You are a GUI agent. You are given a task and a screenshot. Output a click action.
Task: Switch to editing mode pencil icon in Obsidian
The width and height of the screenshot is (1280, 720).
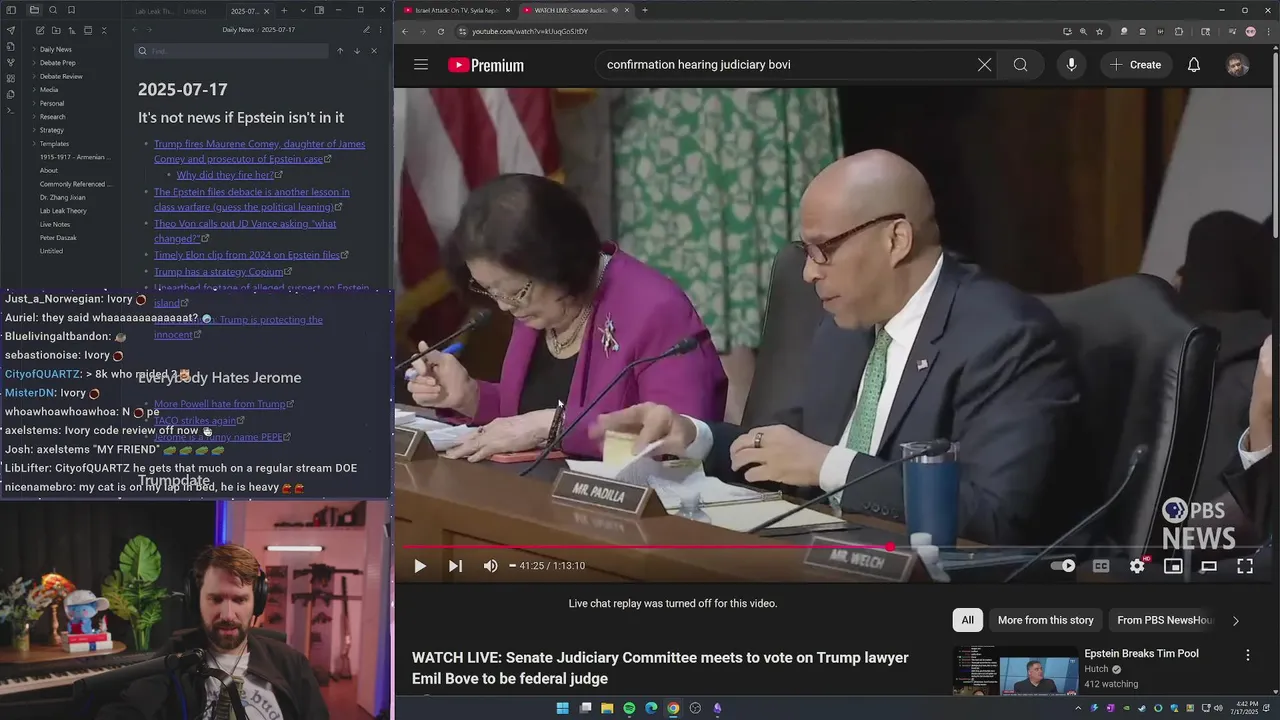tap(366, 30)
